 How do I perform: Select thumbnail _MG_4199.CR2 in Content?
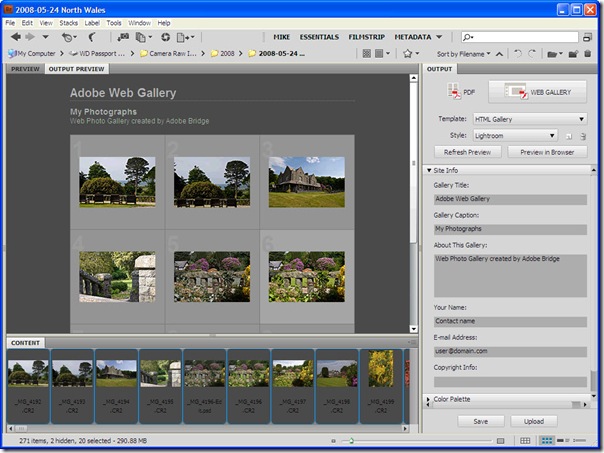(x=381, y=386)
